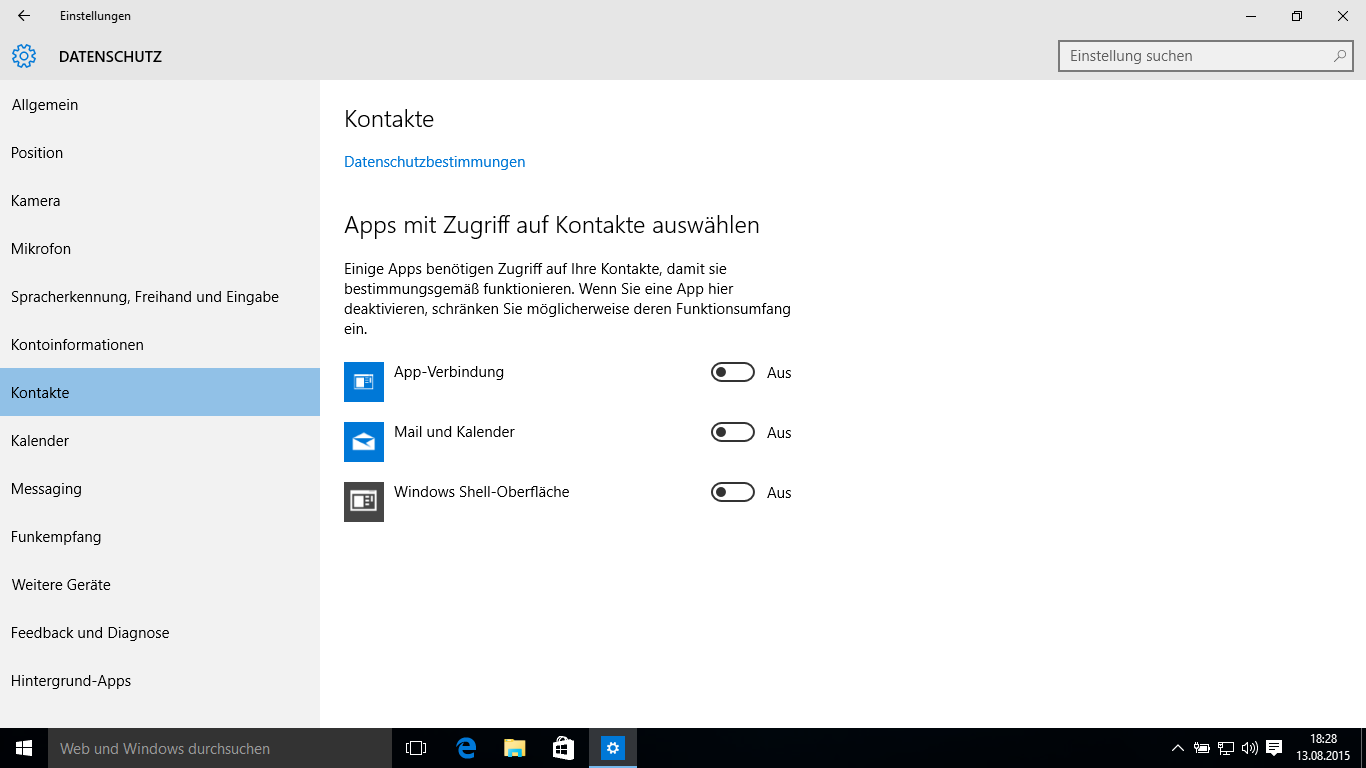
Task: Toggle Windows Shell-Oberfläche contacts access
Action: [x=732, y=493]
